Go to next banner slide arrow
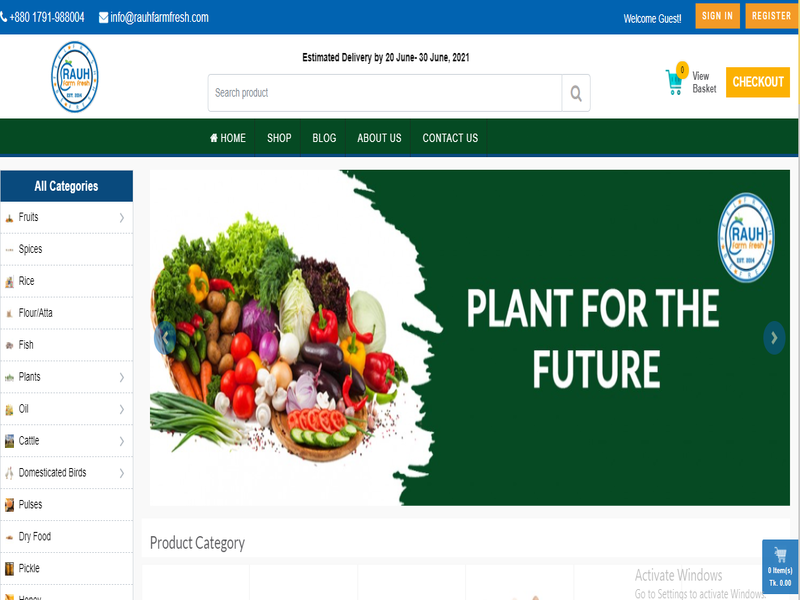 774,337
